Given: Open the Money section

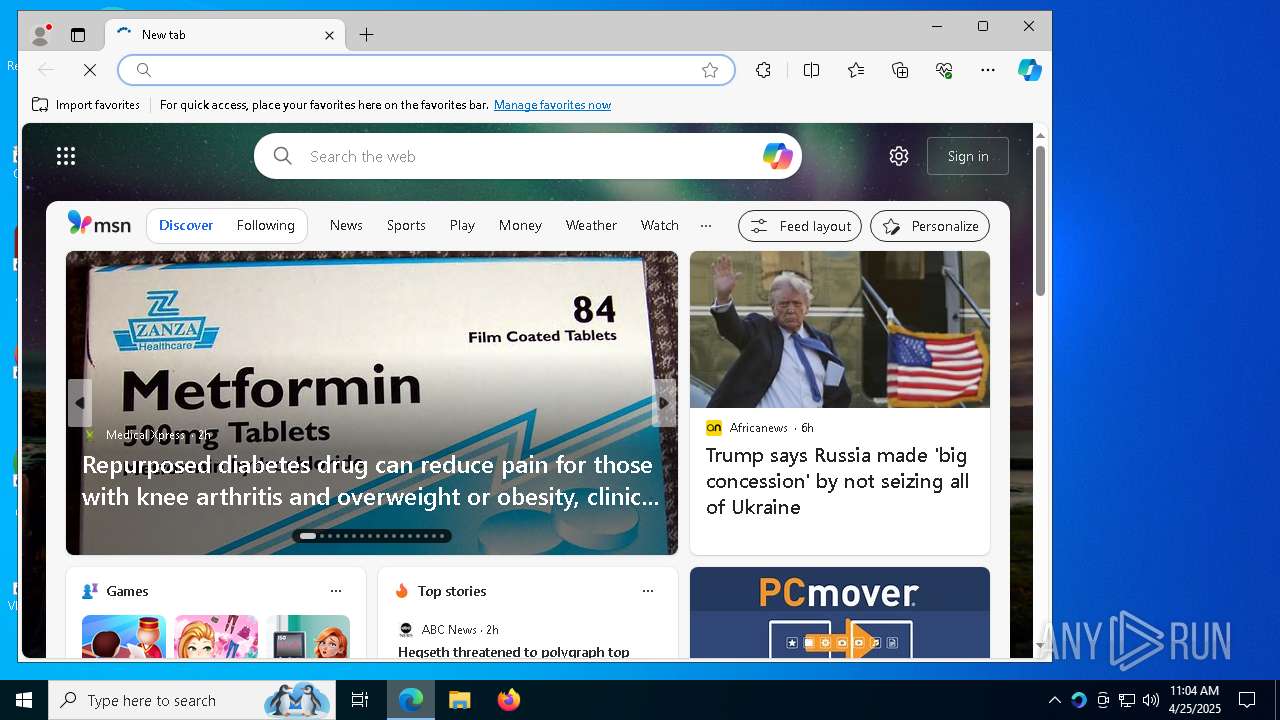Looking at the screenshot, I should click(x=520, y=226).
